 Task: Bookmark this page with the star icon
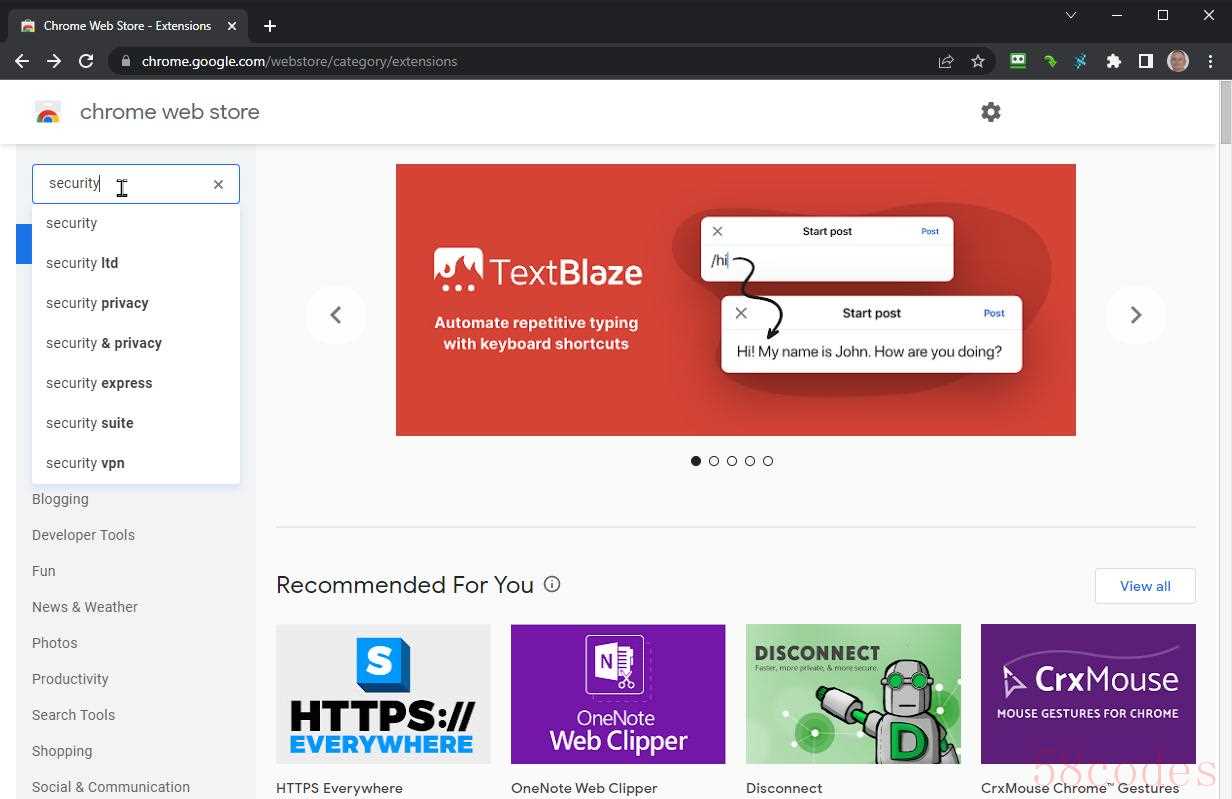click(x=978, y=61)
